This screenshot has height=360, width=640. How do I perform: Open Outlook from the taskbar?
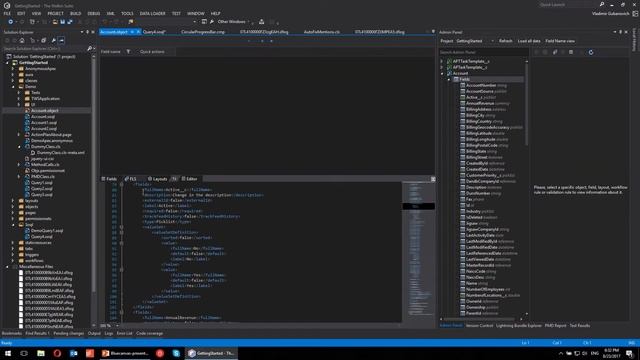pos(73,353)
